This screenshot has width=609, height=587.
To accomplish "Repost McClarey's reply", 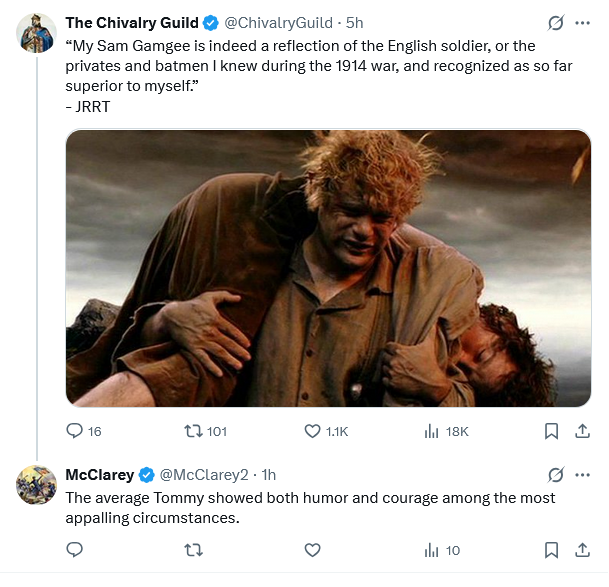I will coord(194,549).
